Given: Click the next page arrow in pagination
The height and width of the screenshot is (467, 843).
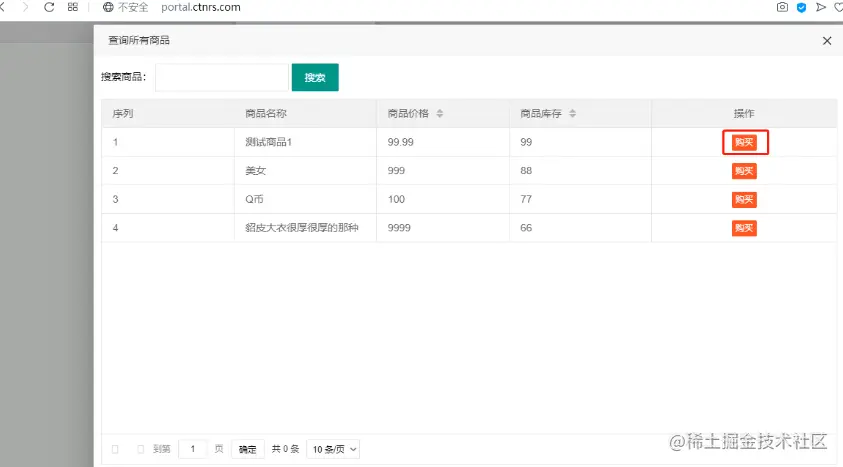Looking at the screenshot, I should (x=141, y=449).
